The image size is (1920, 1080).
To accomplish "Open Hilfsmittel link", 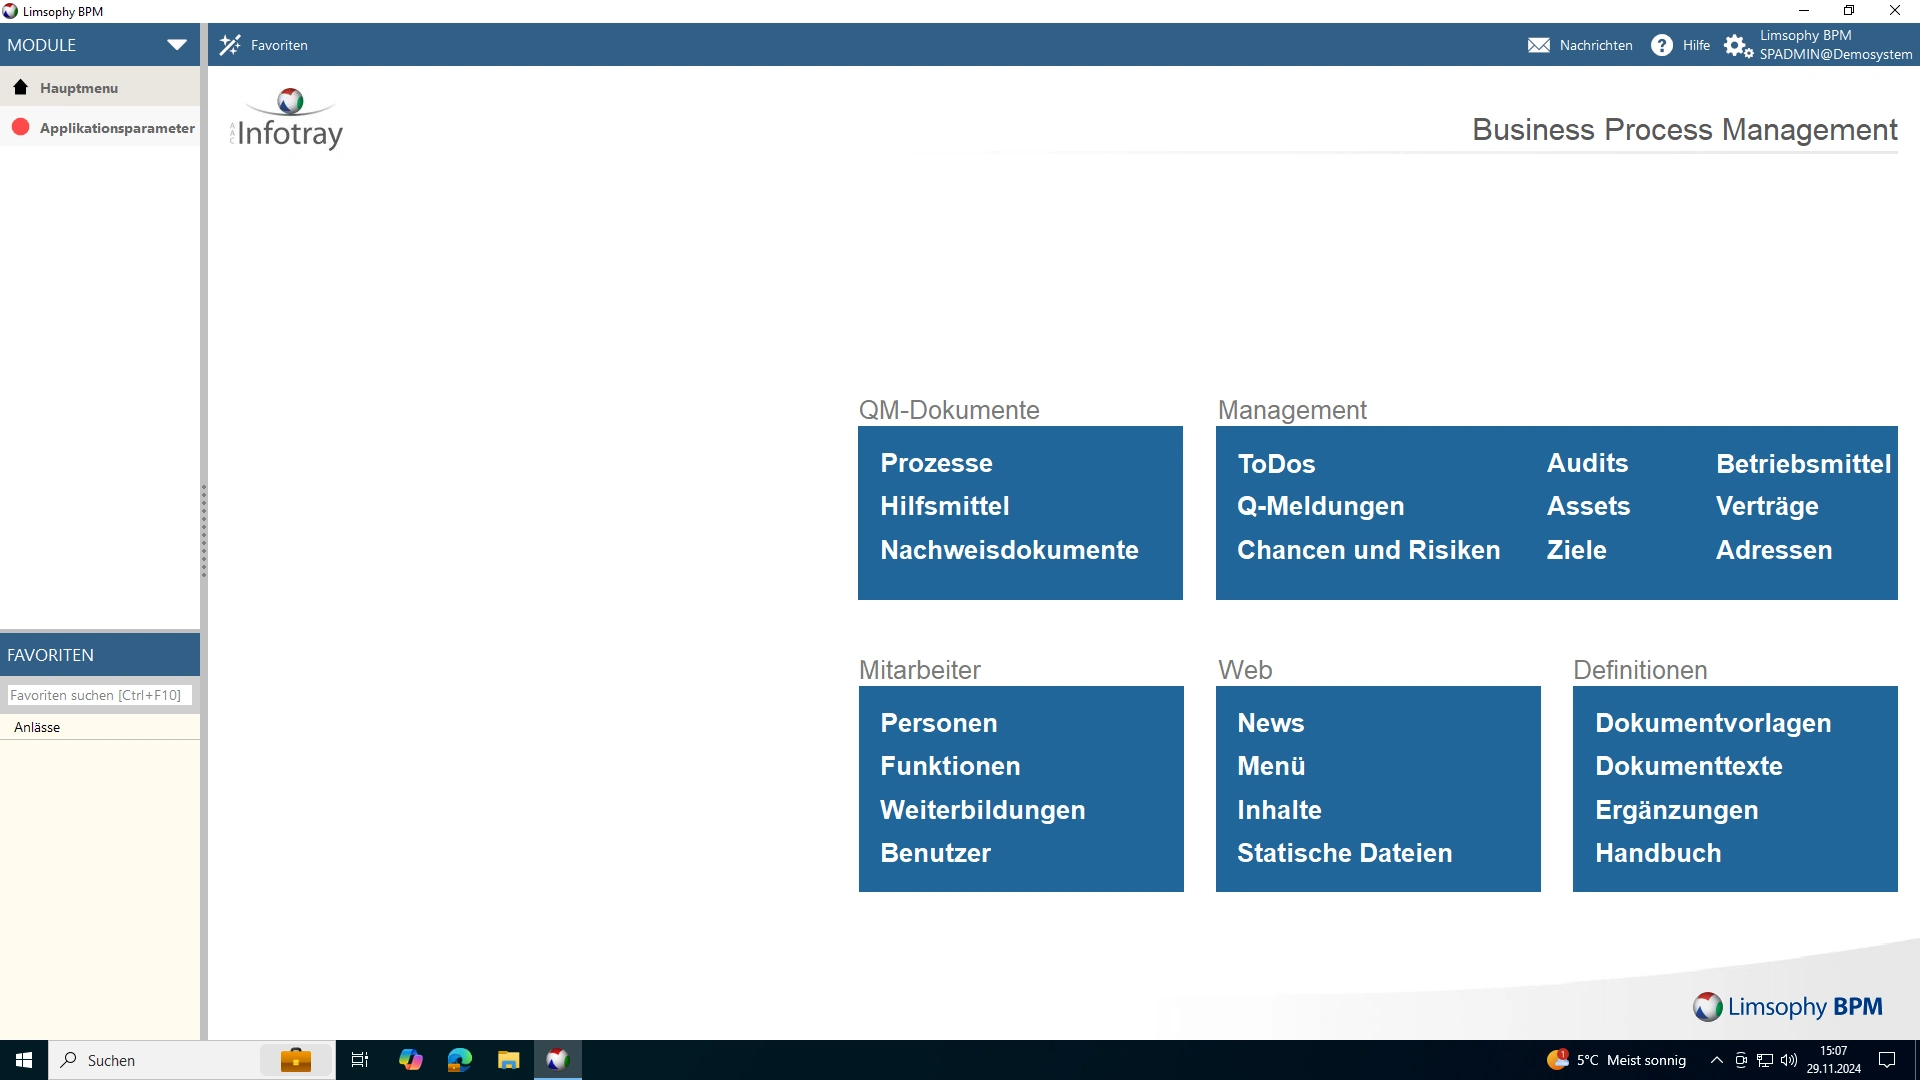I will coord(945,506).
